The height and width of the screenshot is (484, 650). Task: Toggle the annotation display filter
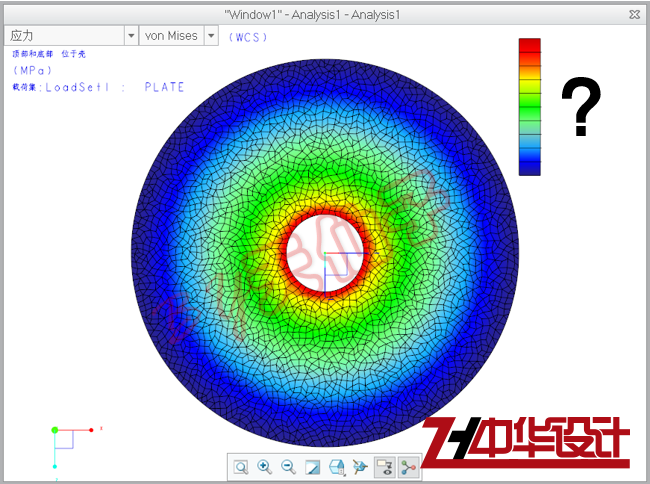pyautogui.click(x=384, y=467)
